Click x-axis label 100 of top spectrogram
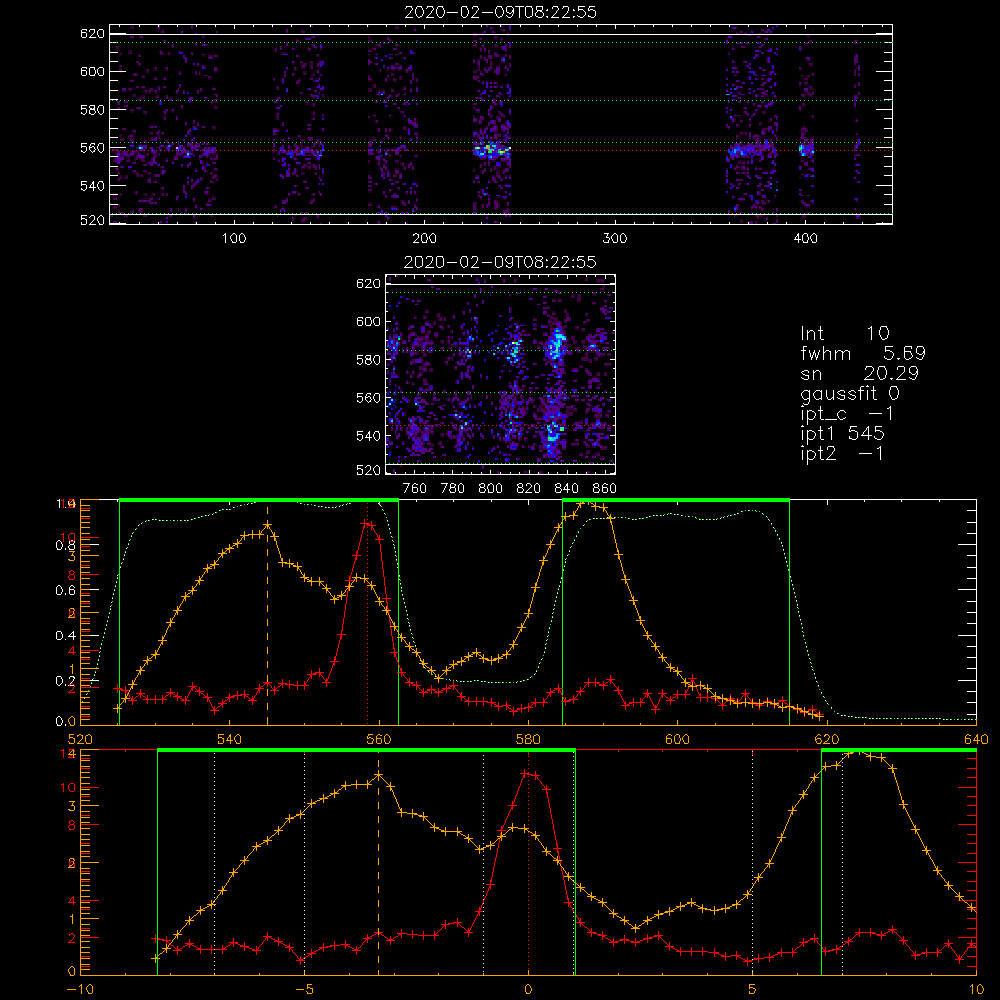Image resolution: width=1000 pixels, height=1000 pixels. 234,239
